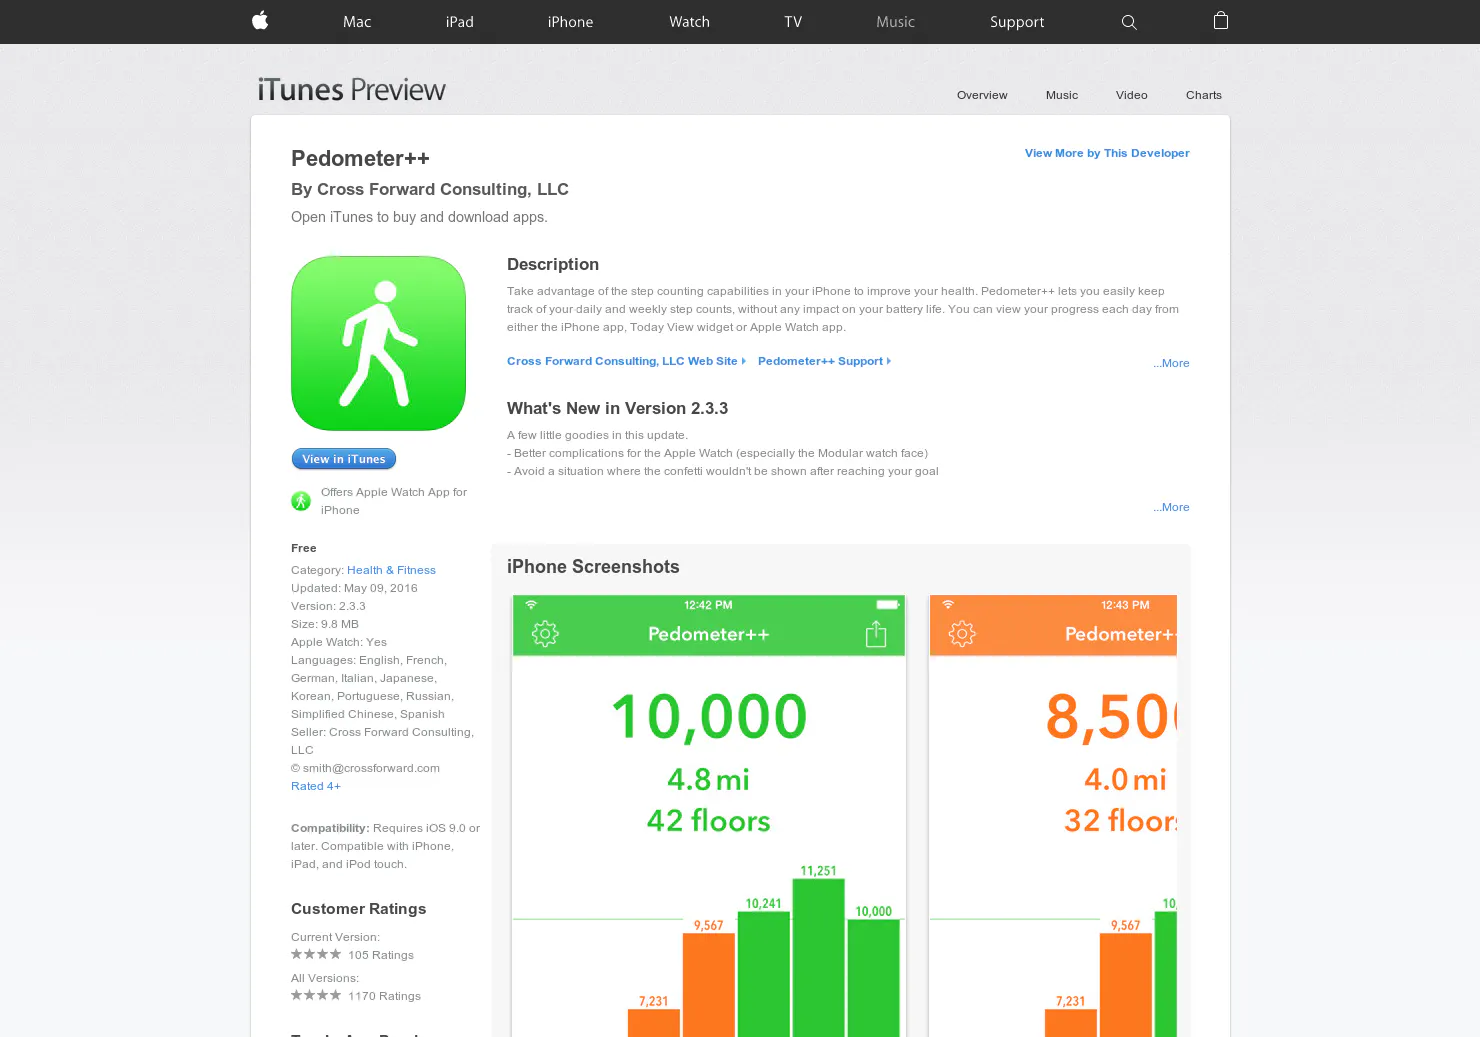Click 'Updated: May 09, 2016' text
The height and width of the screenshot is (1037, 1480).
(x=354, y=588)
